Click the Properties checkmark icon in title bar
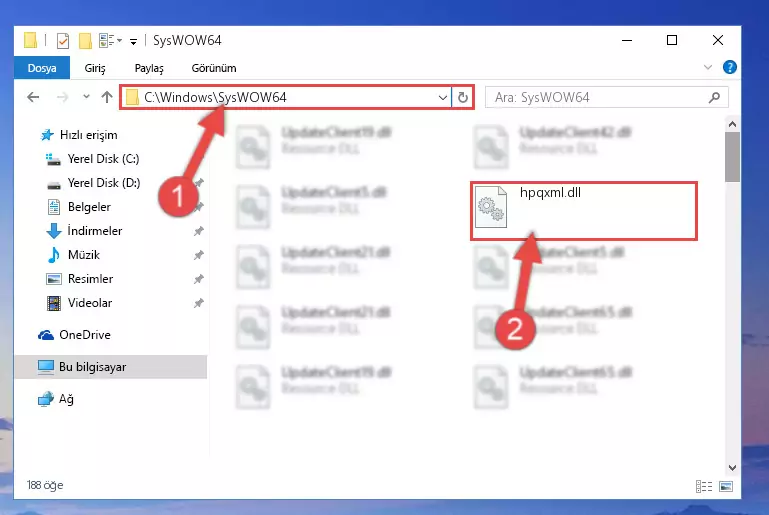 [x=63, y=40]
